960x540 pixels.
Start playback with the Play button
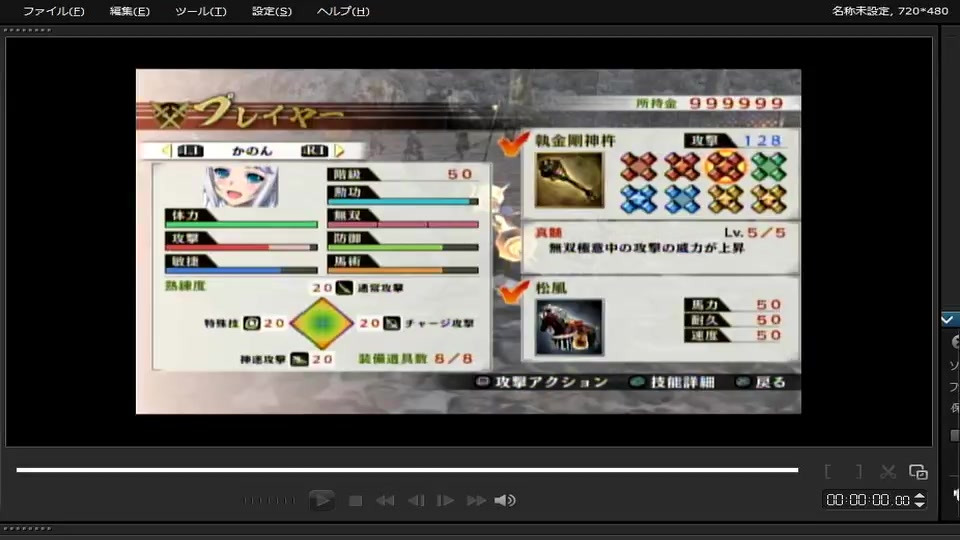(321, 500)
